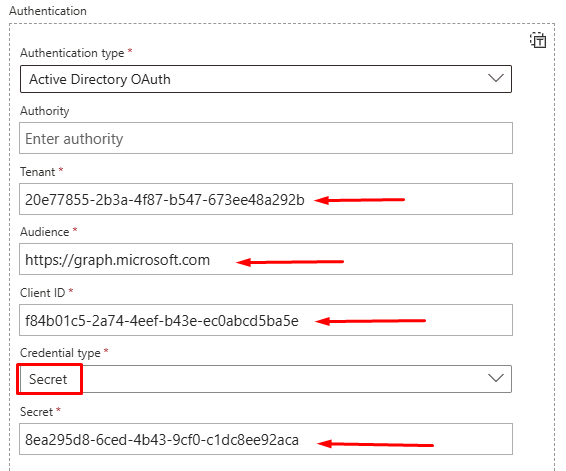Select the Active Directory OAuth value text
Screen dimensions: 566x471
click(100, 79)
